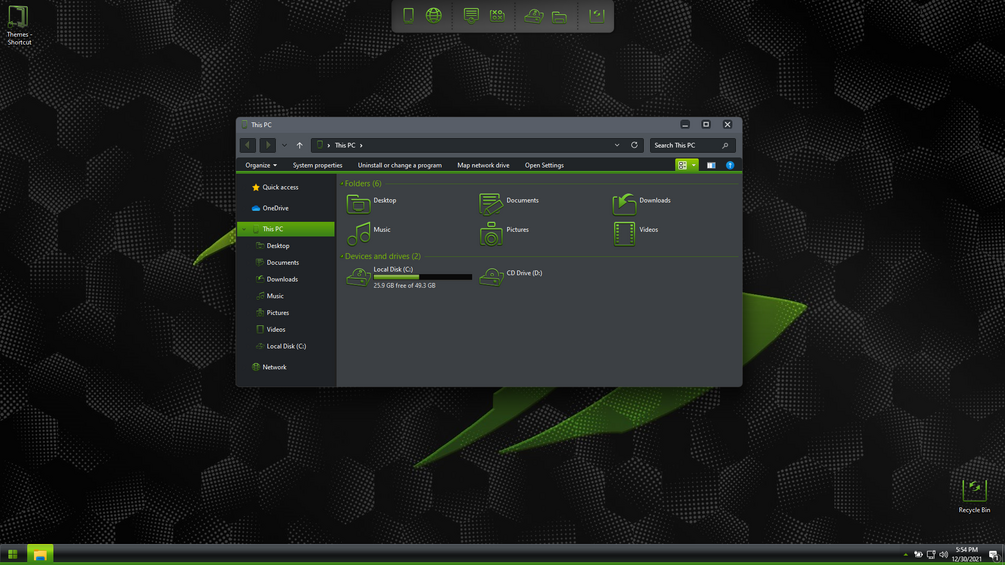Toggle the preview pane button
Image resolution: width=1005 pixels, height=565 pixels.
(x=711, y=165)
